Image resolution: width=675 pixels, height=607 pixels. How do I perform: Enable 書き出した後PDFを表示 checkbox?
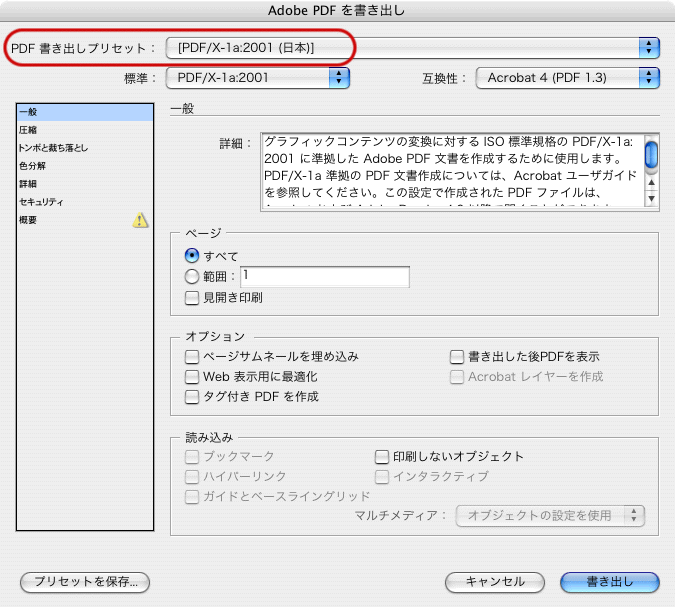click(x=457, y=356)
